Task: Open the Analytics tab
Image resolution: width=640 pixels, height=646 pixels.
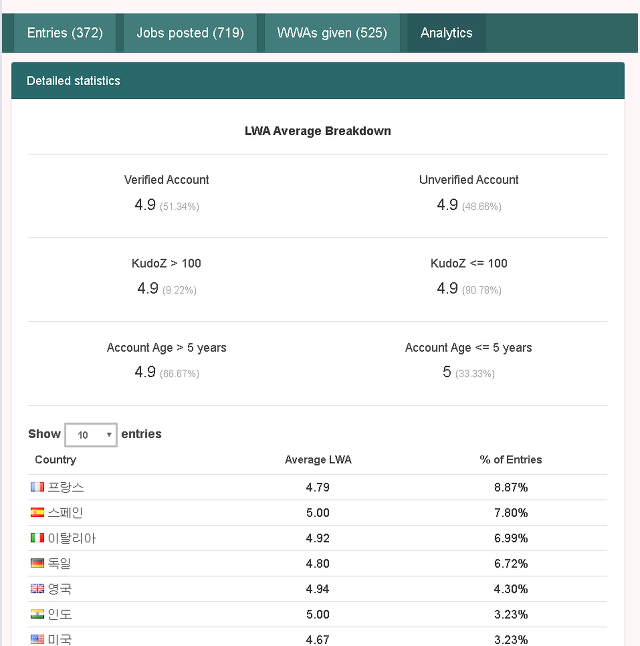Action: [446, 33]
